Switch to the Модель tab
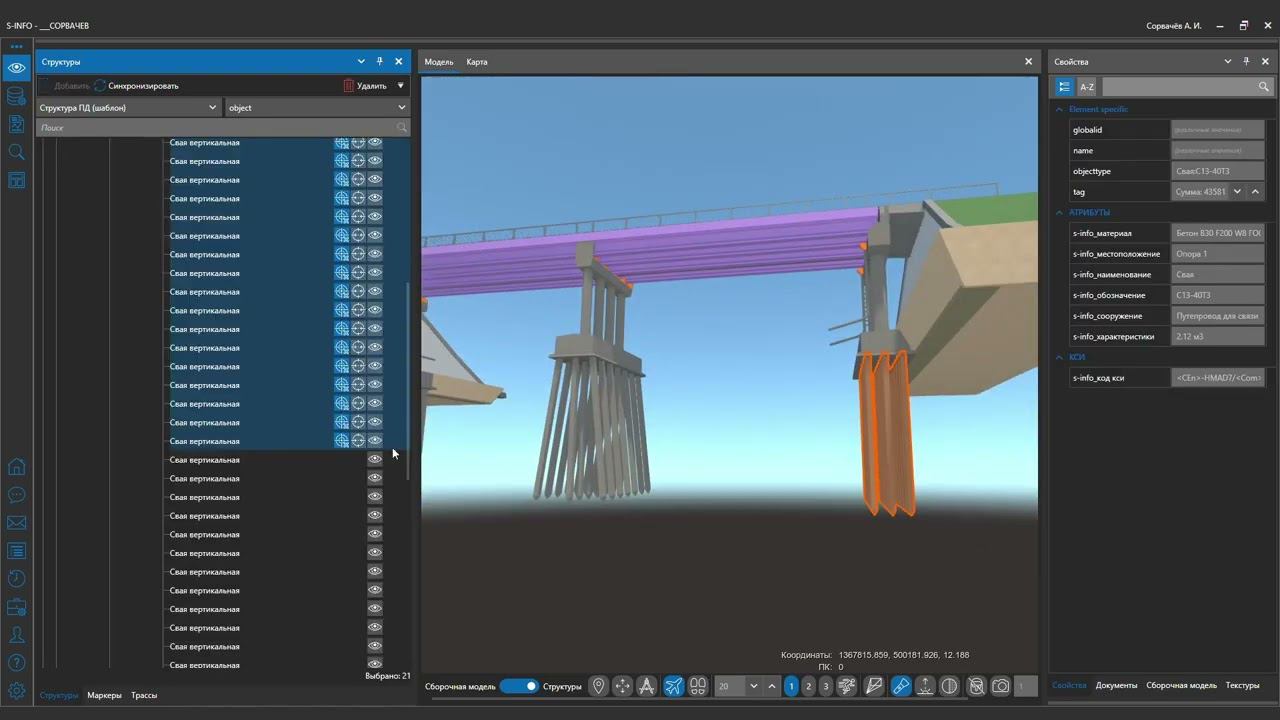1280x720 pixels. pos(439,62)
